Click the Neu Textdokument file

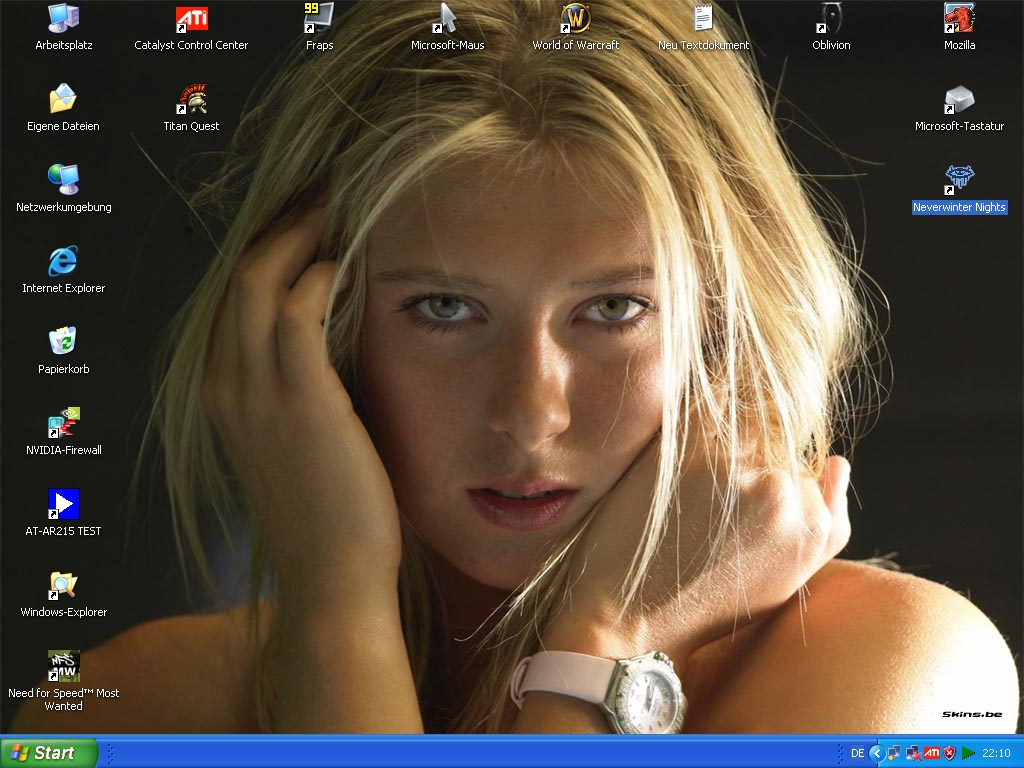[x=703, y=19]
